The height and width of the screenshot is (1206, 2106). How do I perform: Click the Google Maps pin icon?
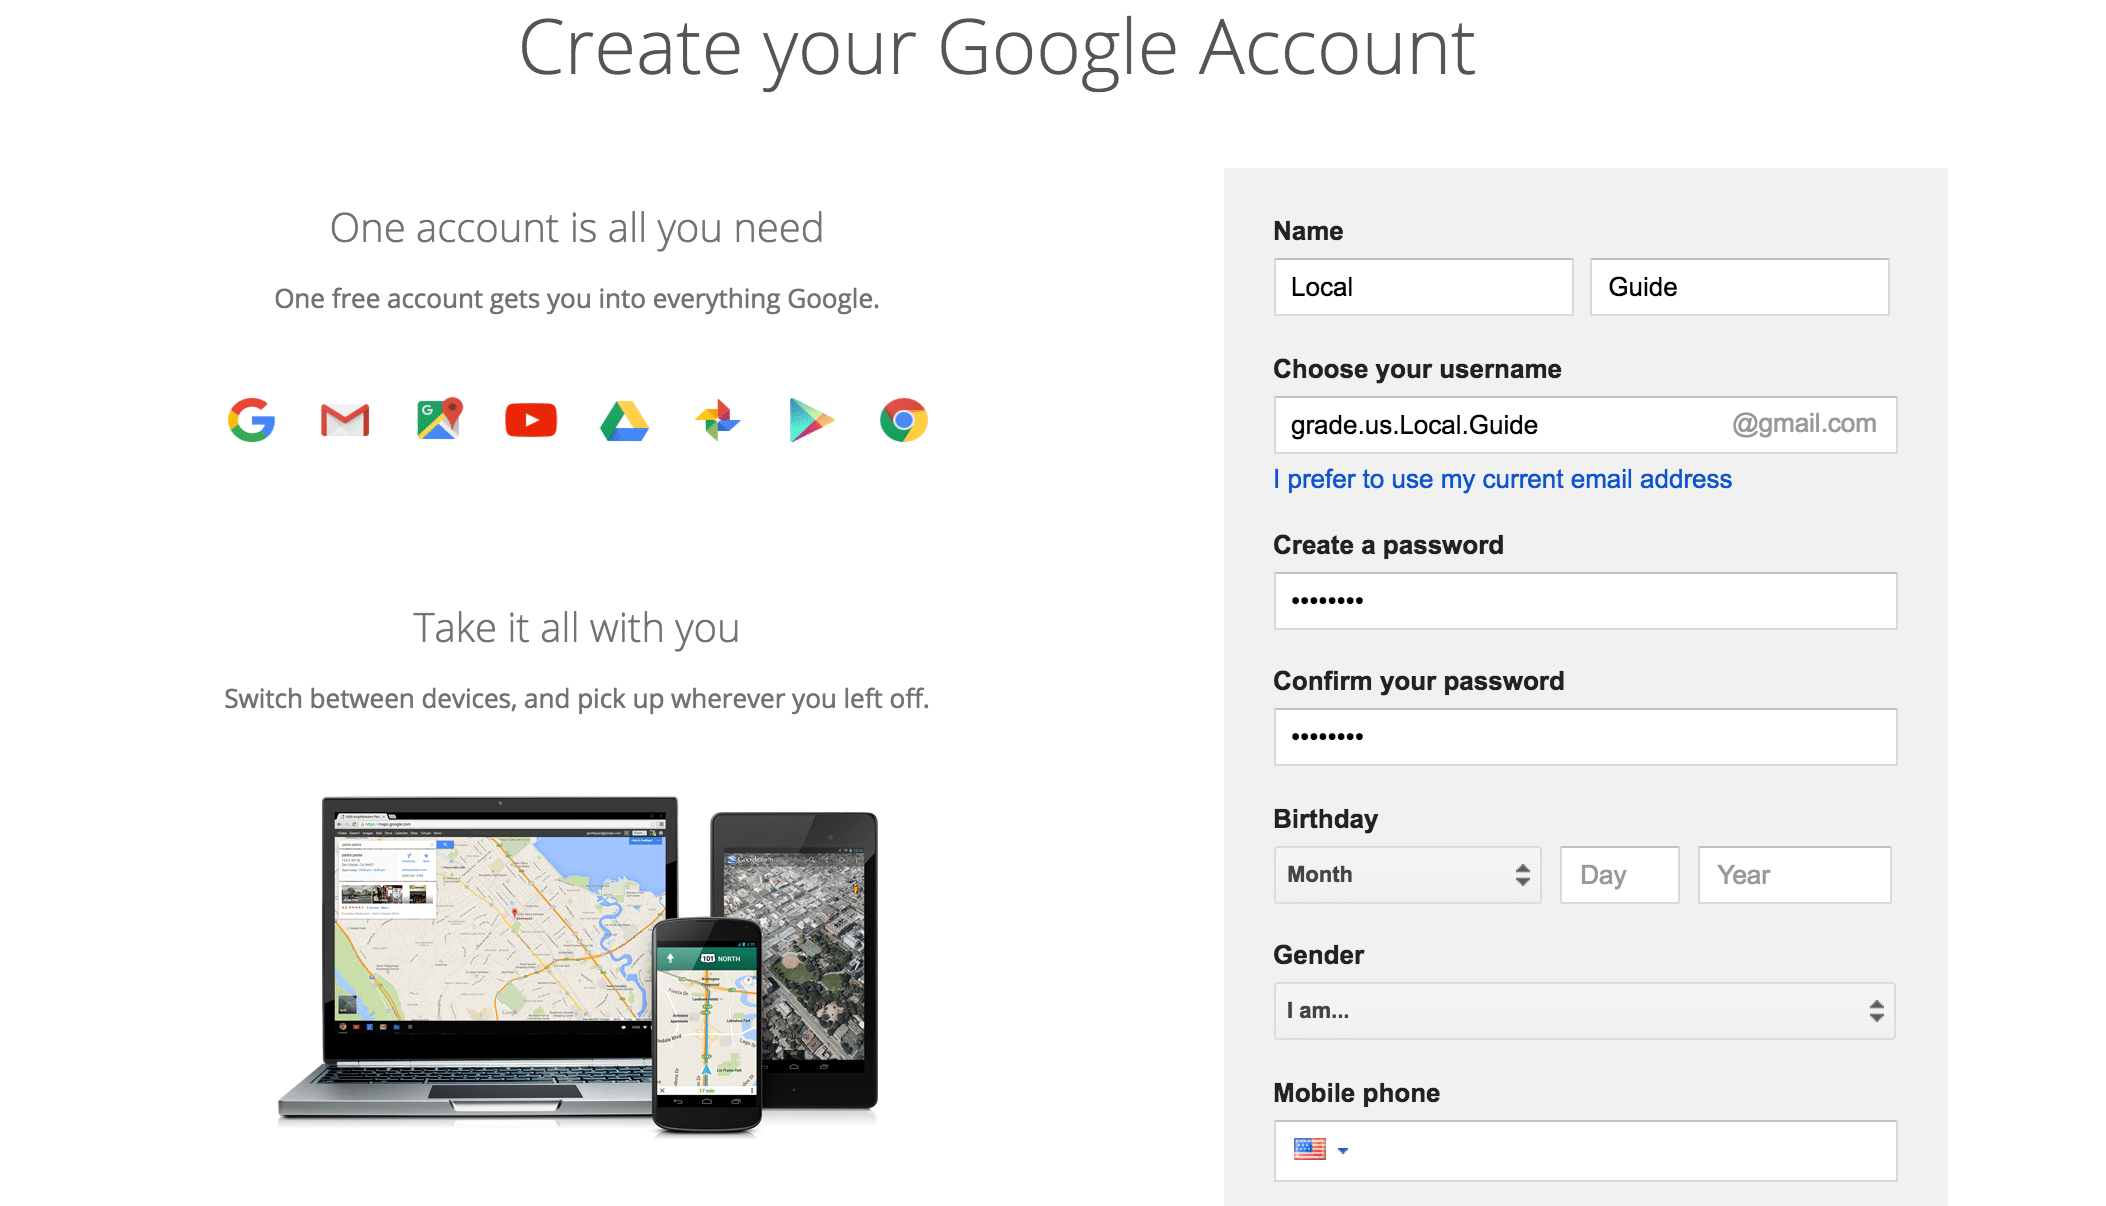[439, 419]
